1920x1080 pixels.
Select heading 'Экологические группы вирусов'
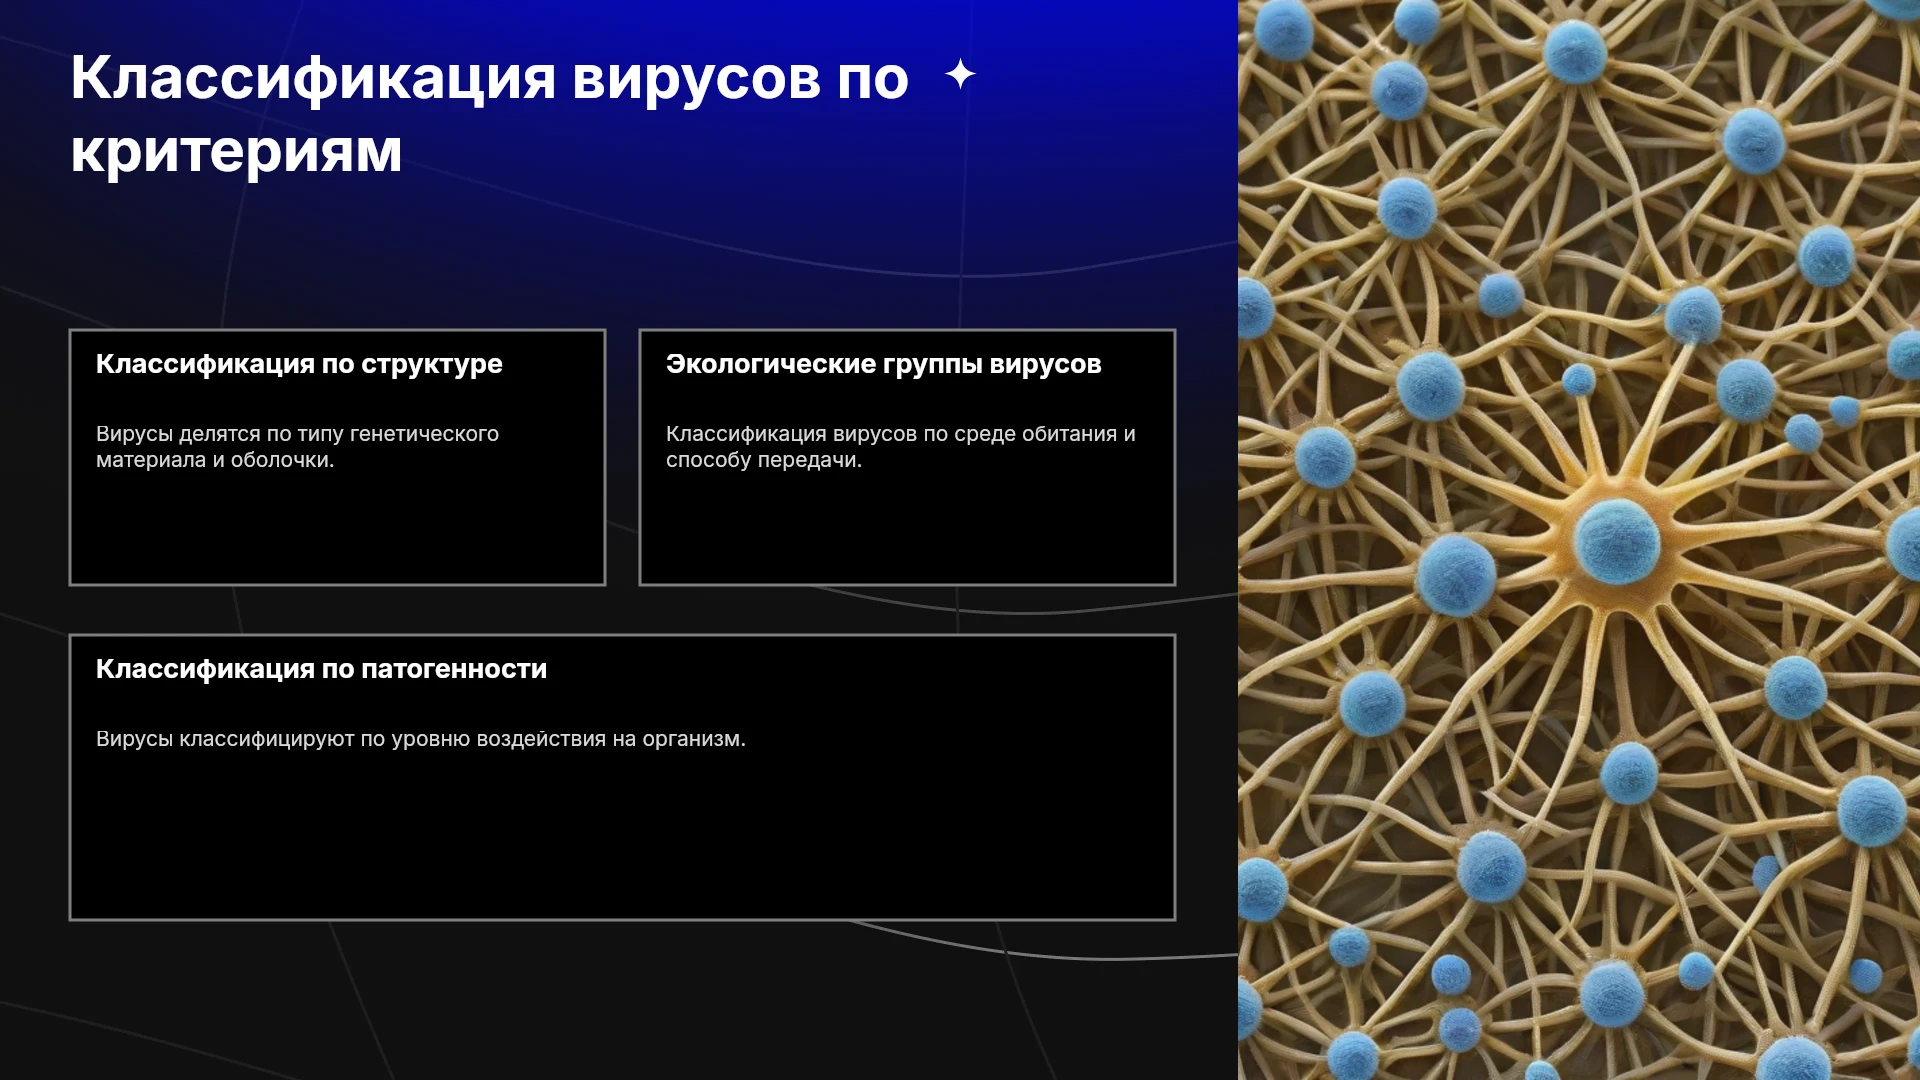click(x=883, y=364)
